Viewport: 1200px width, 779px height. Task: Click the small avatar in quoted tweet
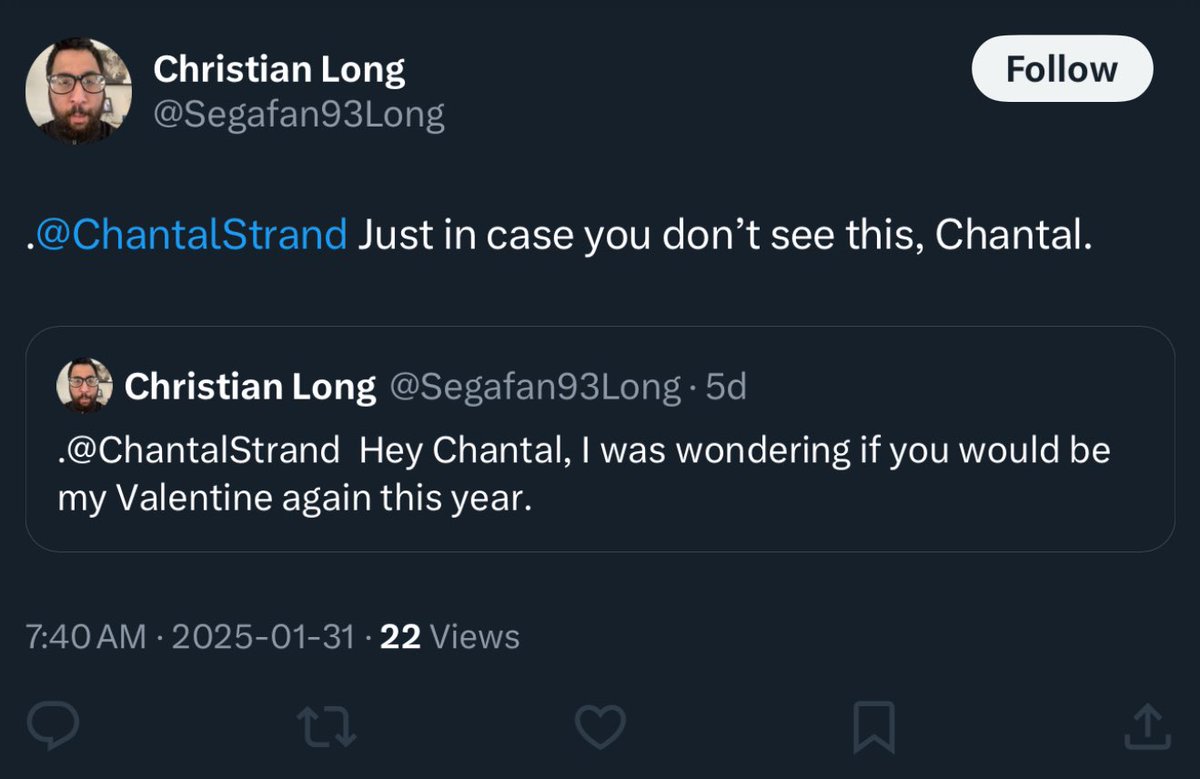click(x=84, y=385)
